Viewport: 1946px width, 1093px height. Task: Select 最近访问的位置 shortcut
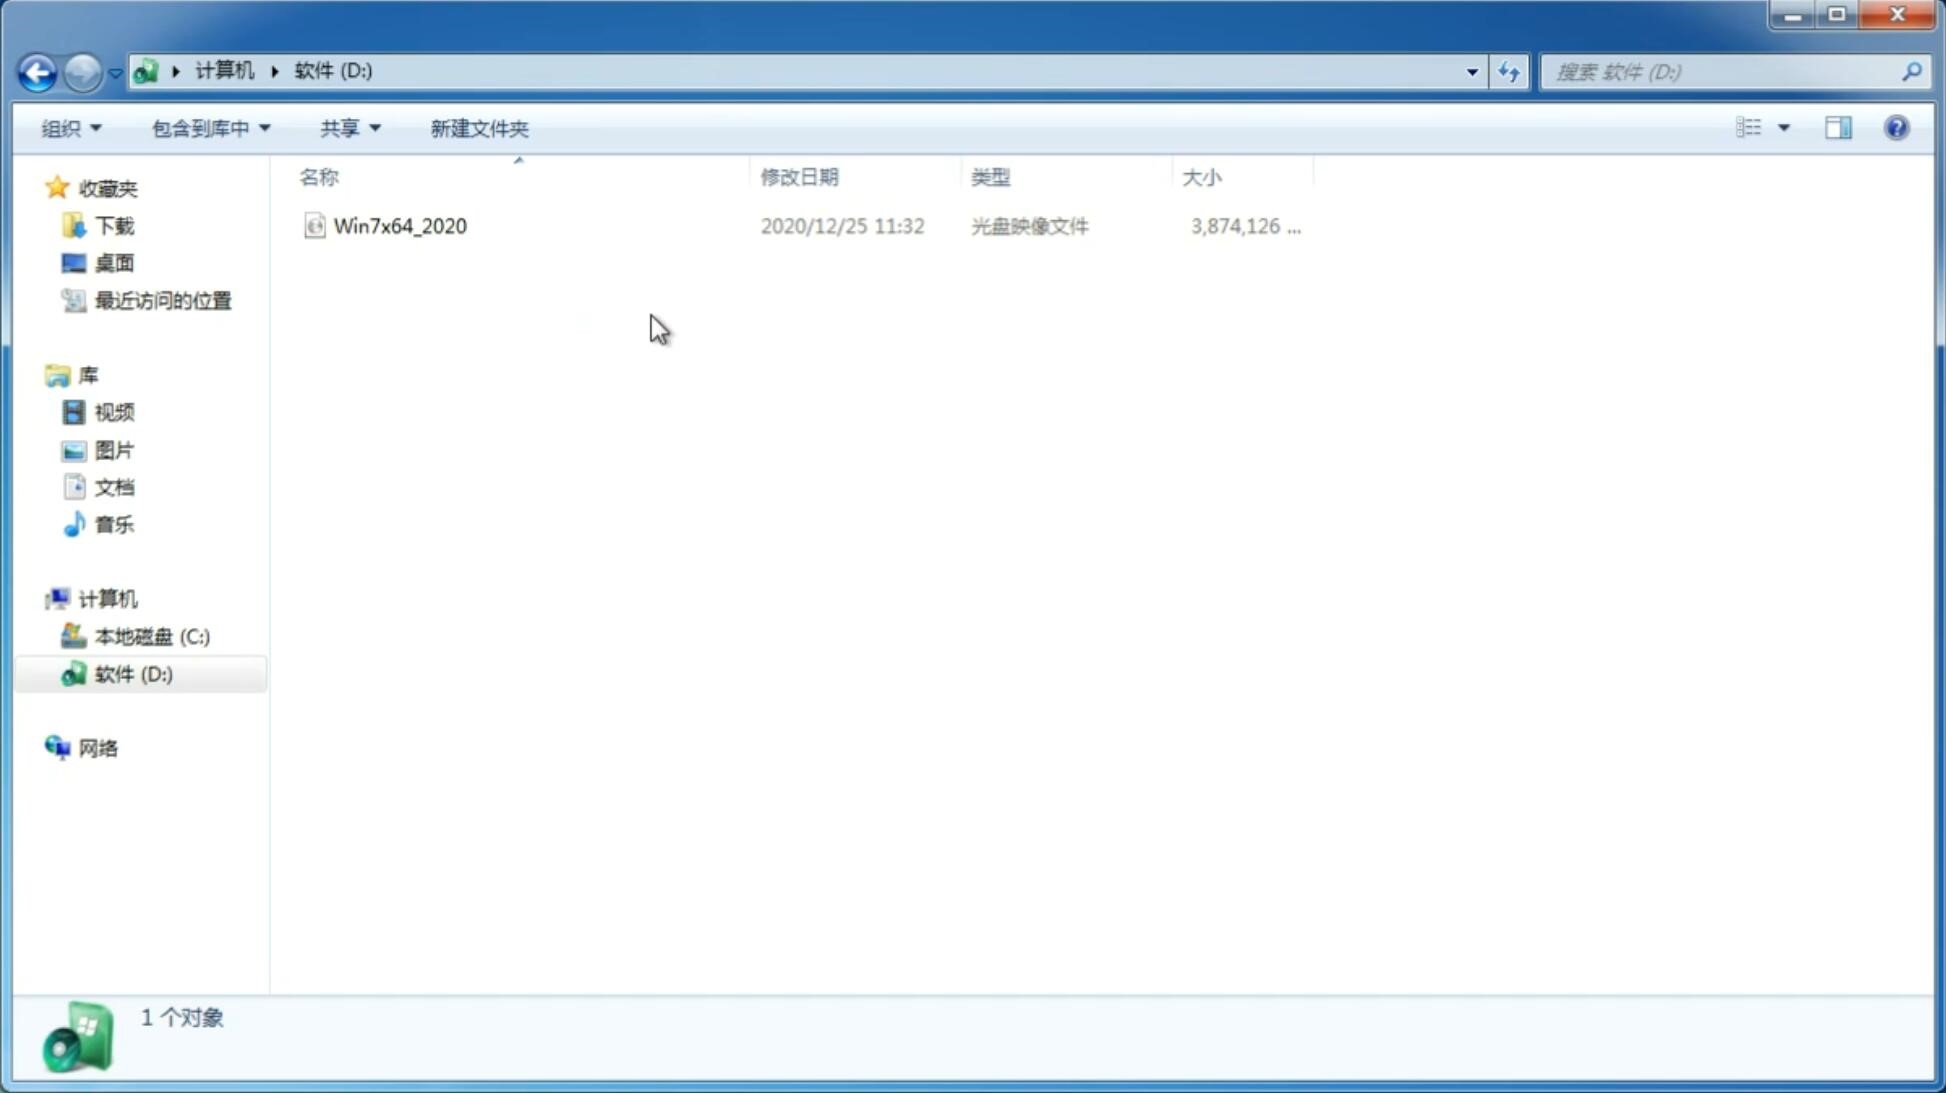pos(162,301)
